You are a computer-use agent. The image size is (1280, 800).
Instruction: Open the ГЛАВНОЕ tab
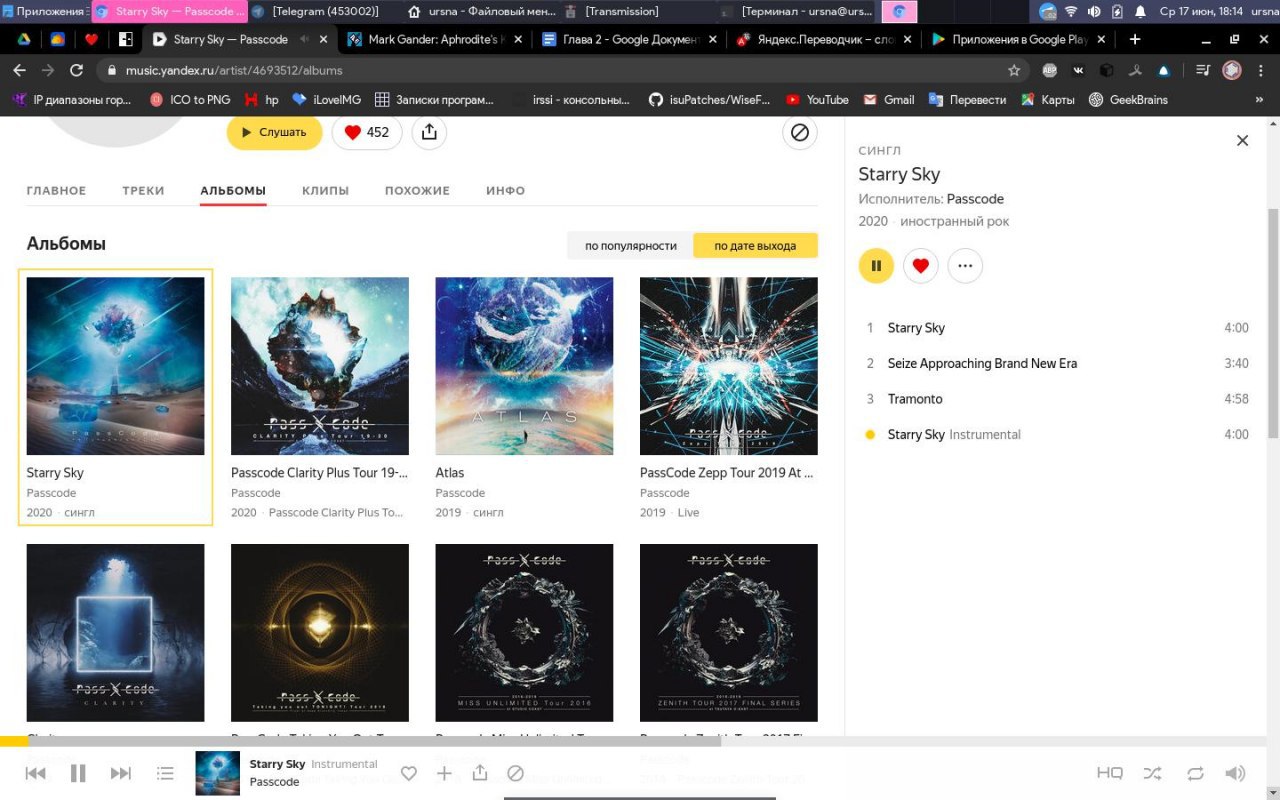click(56, 190)
